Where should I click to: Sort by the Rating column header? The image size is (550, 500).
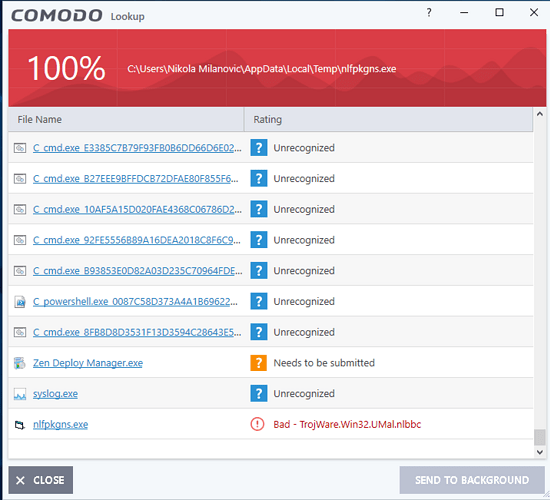pyautogui.click(x=388, y=119)
